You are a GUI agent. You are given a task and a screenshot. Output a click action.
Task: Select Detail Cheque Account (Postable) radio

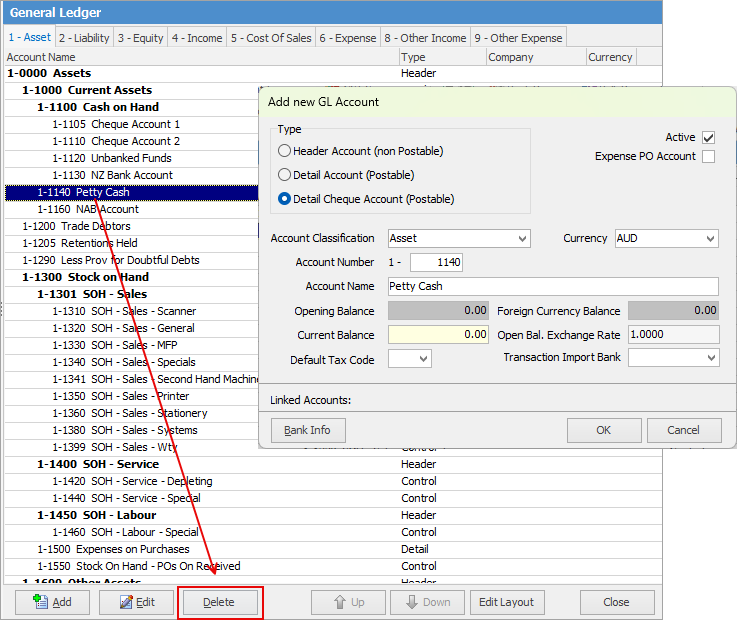click(284, 199)
